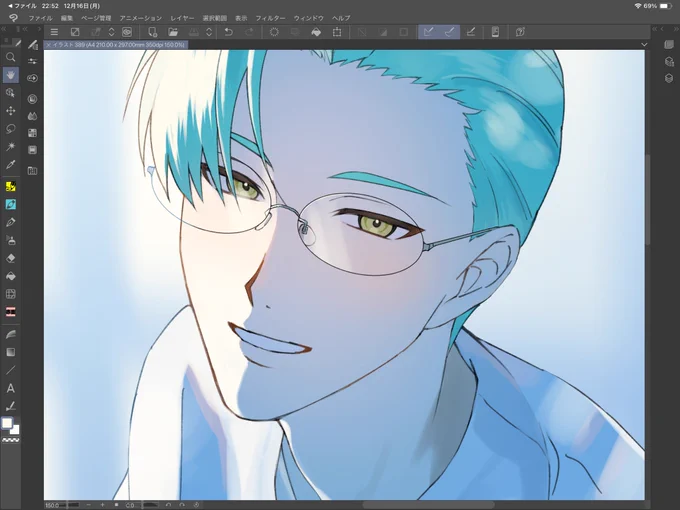This screenshot has height=510, width=680.
Task: Open the アニメーション menu
Action: pos(141,18)
